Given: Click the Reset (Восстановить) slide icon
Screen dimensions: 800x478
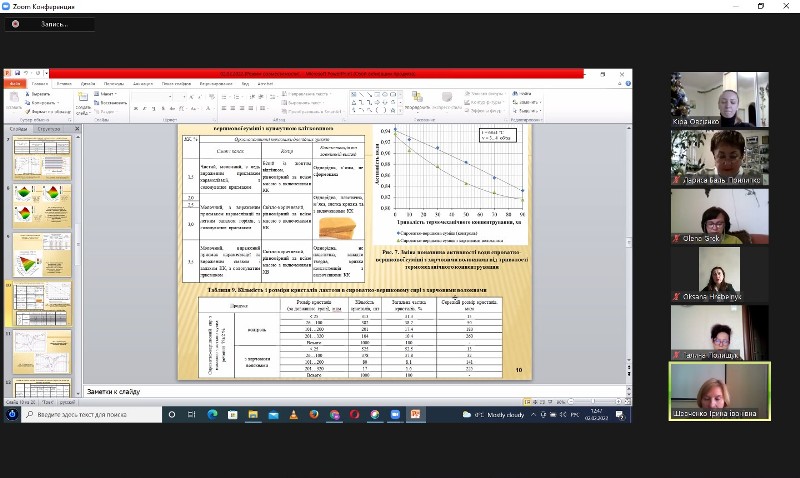Looking at the screenshot, I should point(96,103).
